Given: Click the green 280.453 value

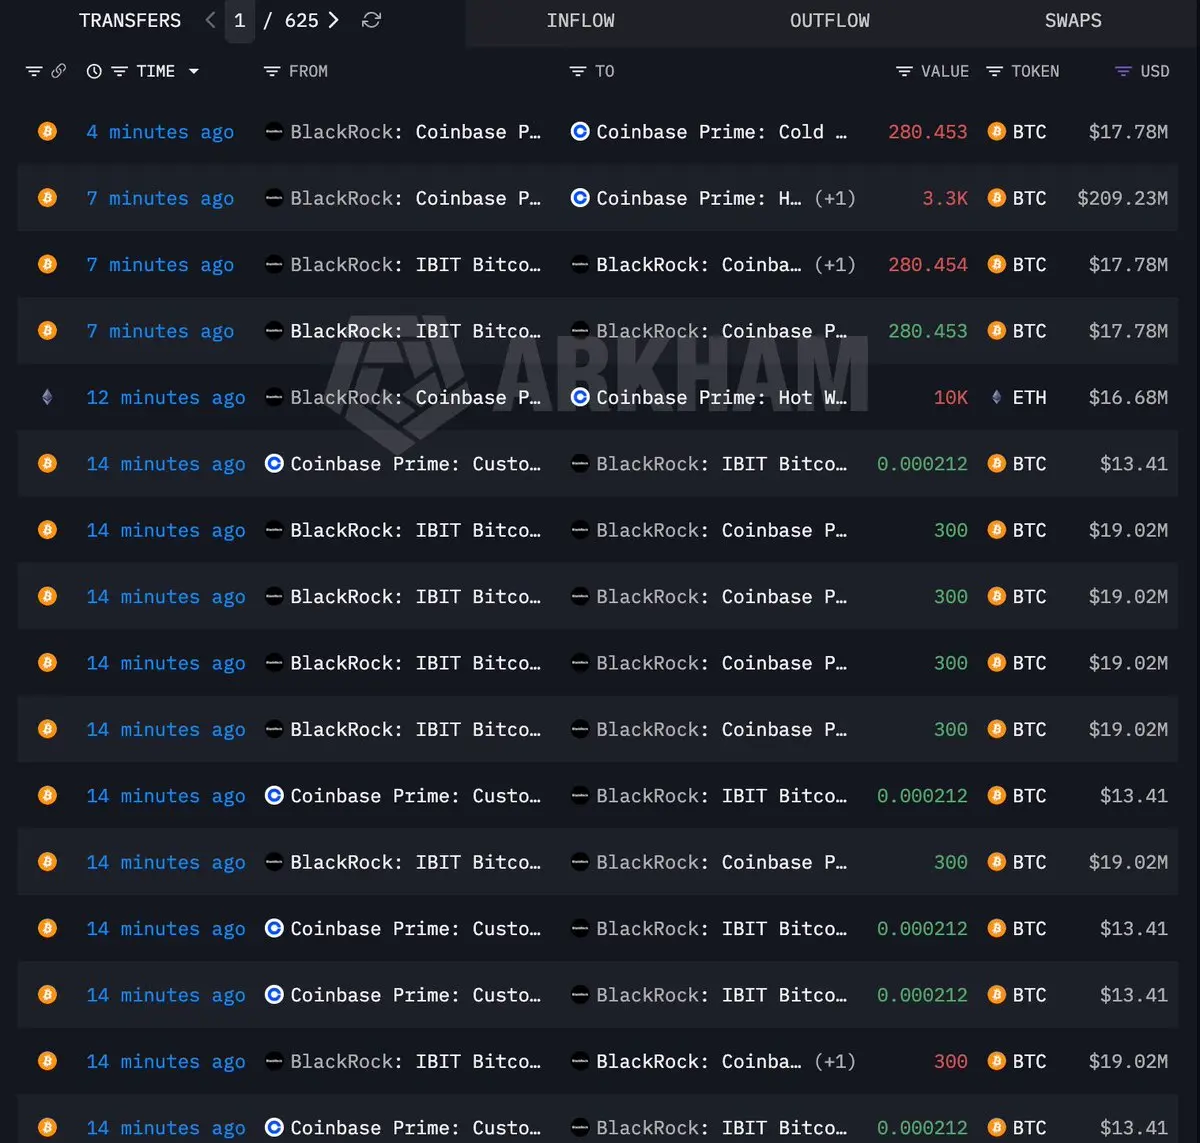Looking at the screenshot, I should 928,331.
